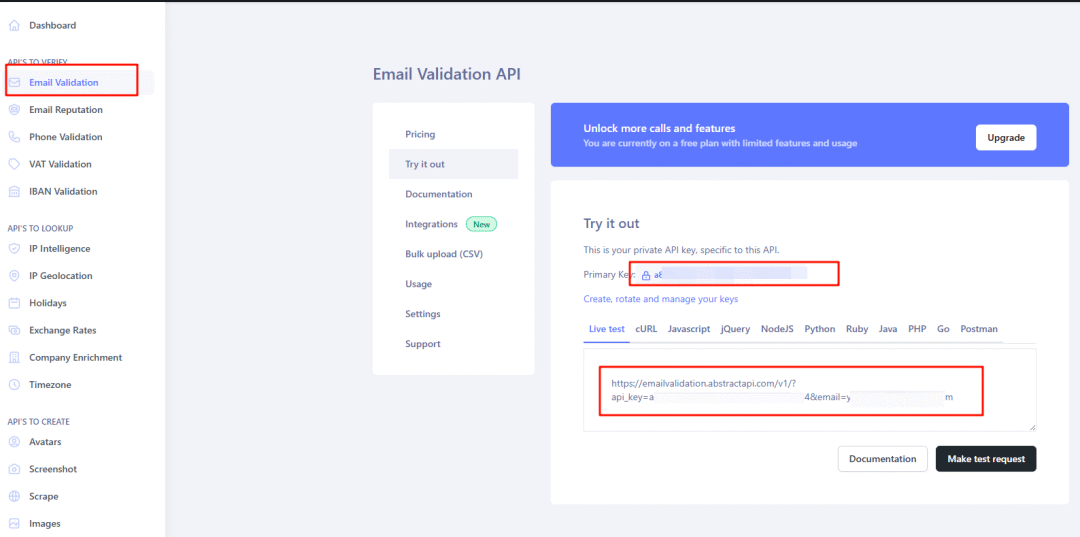Go to IP Geolocation API
Viewport: 1080px width, 537px height.
tap(61, 275)
